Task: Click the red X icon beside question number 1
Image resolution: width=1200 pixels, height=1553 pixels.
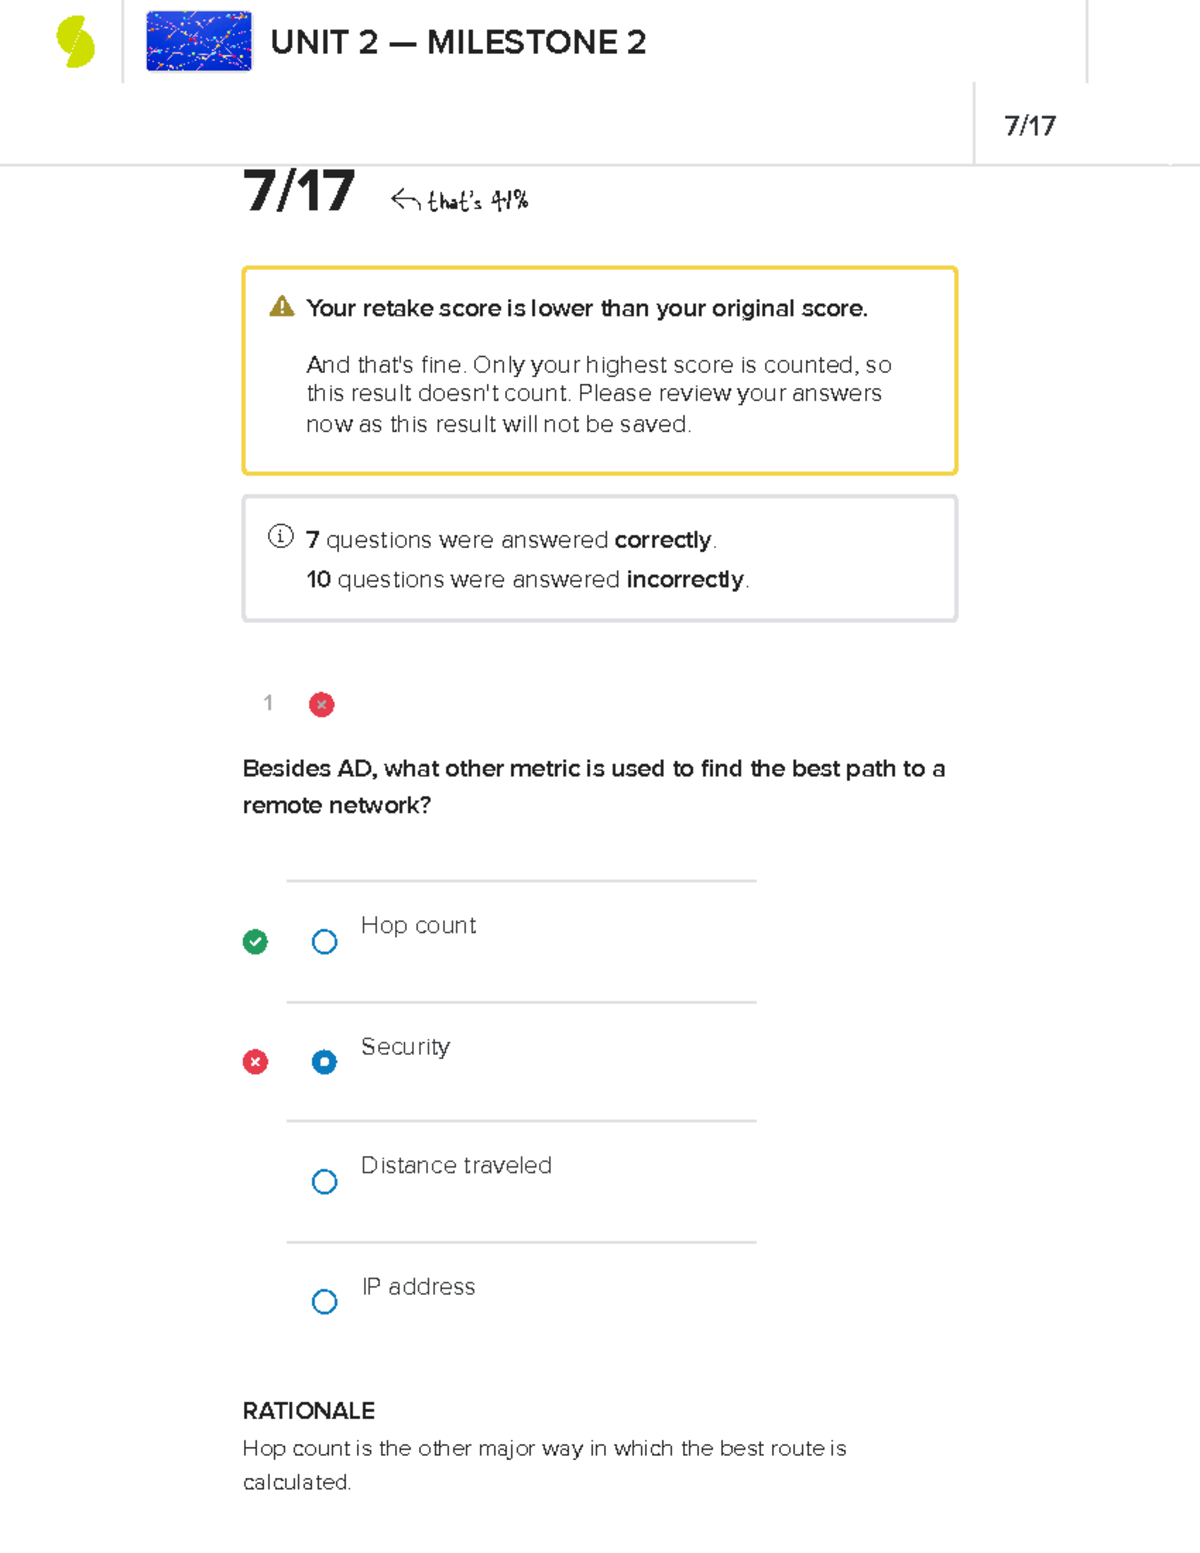Action: click(x=321, y=704)
